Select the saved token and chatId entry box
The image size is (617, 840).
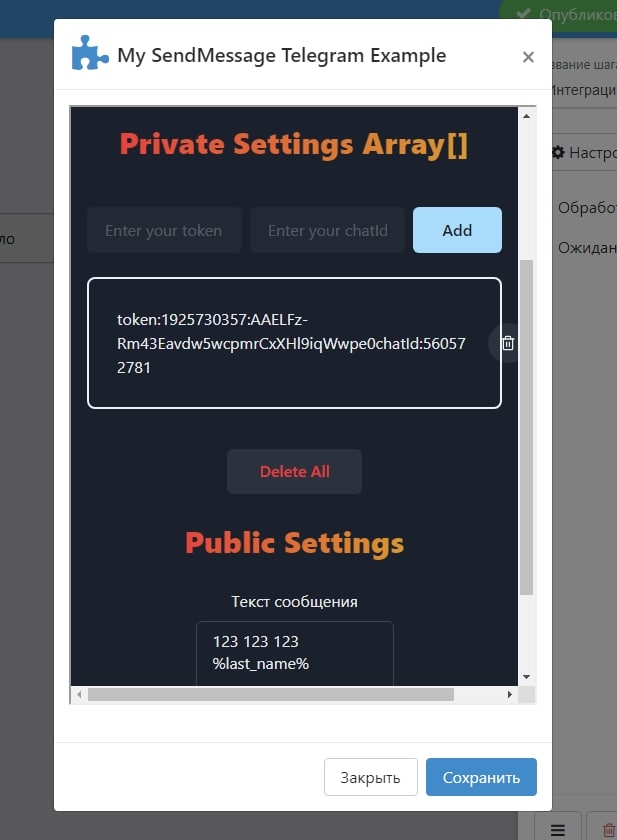pyautogui.click(x=290, y=343)
